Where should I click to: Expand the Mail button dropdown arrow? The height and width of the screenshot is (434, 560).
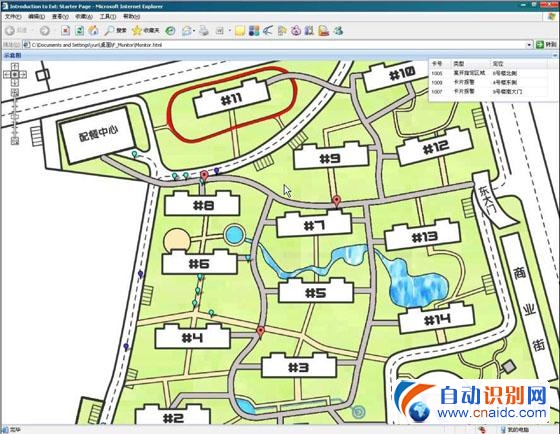pos(194,31)
